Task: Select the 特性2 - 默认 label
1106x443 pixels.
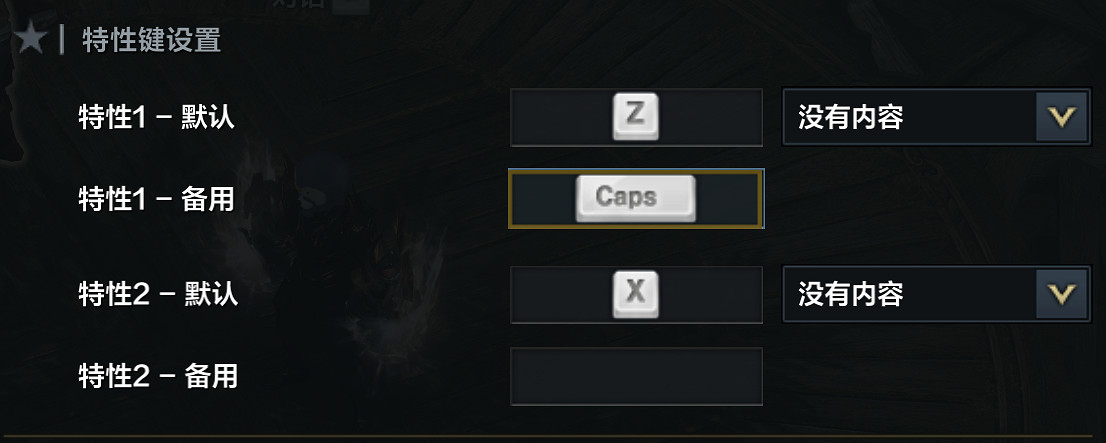Action: 158,295
